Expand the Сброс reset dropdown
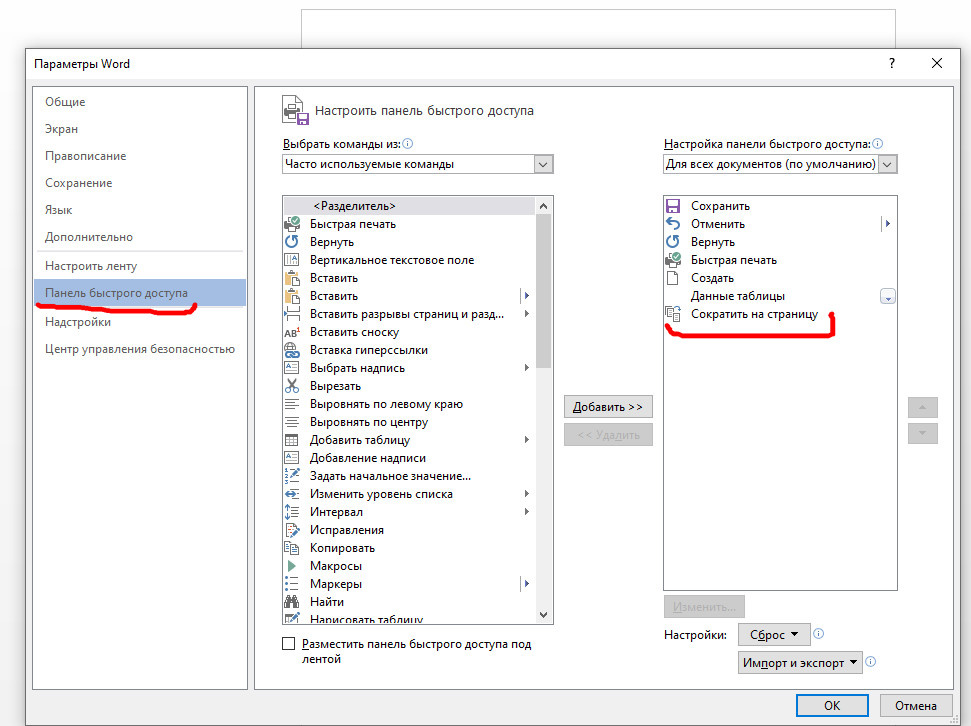The height and width of the screenshot is (726, 971). point(773,634)
